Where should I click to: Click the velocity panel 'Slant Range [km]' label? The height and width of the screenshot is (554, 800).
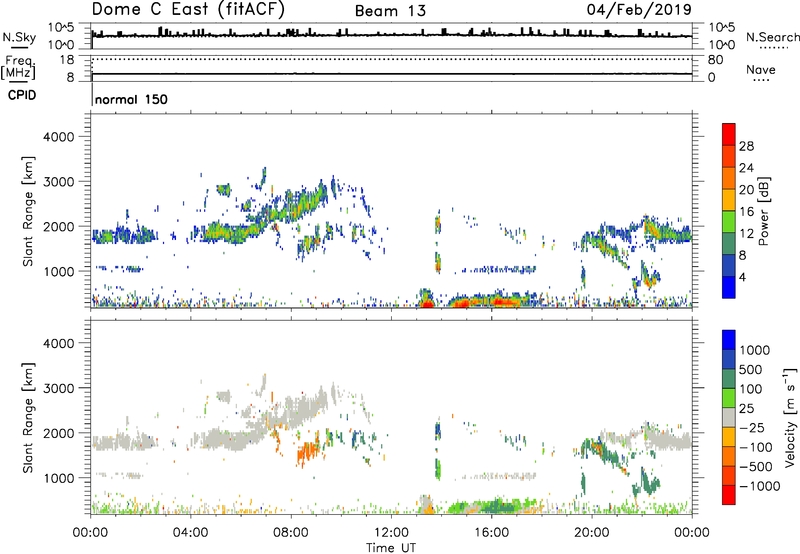tap(28, 417)
